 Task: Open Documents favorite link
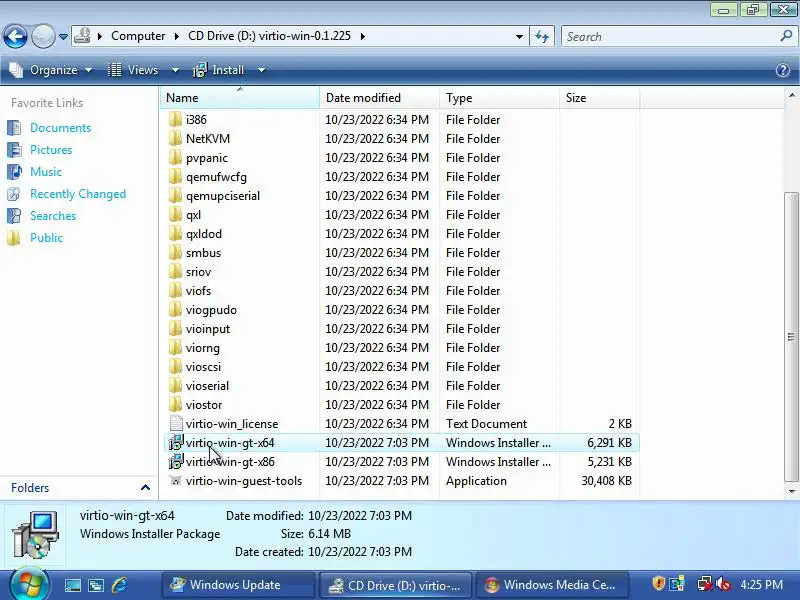point(60,128)
